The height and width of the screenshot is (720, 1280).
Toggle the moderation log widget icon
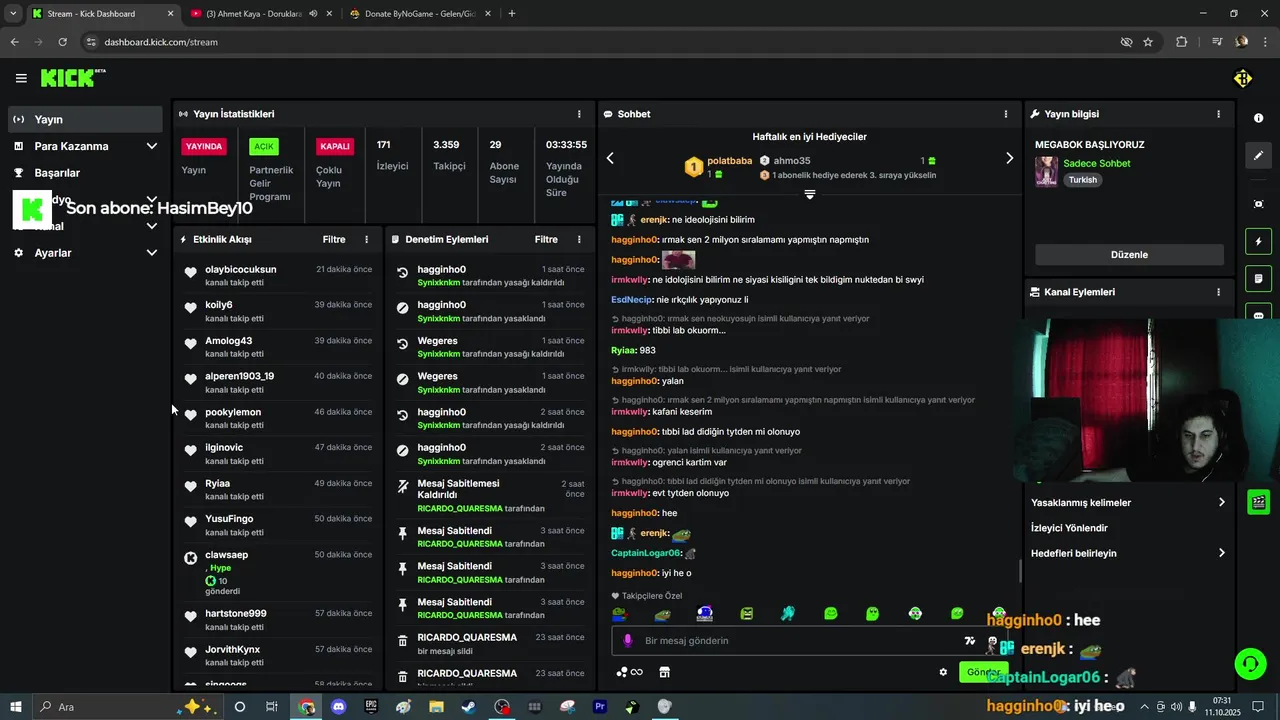pyautogui.click(x=1258, y=278)
